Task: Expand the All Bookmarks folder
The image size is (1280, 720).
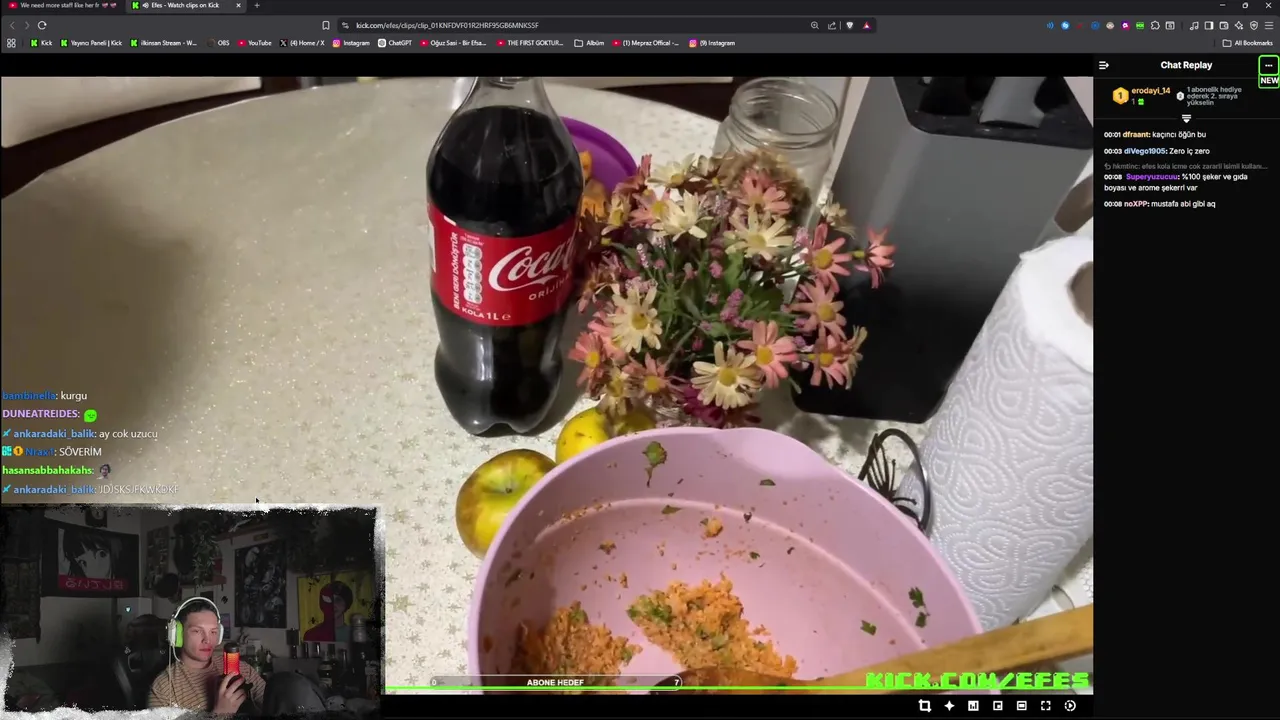Action: [x=1248, y=43]
